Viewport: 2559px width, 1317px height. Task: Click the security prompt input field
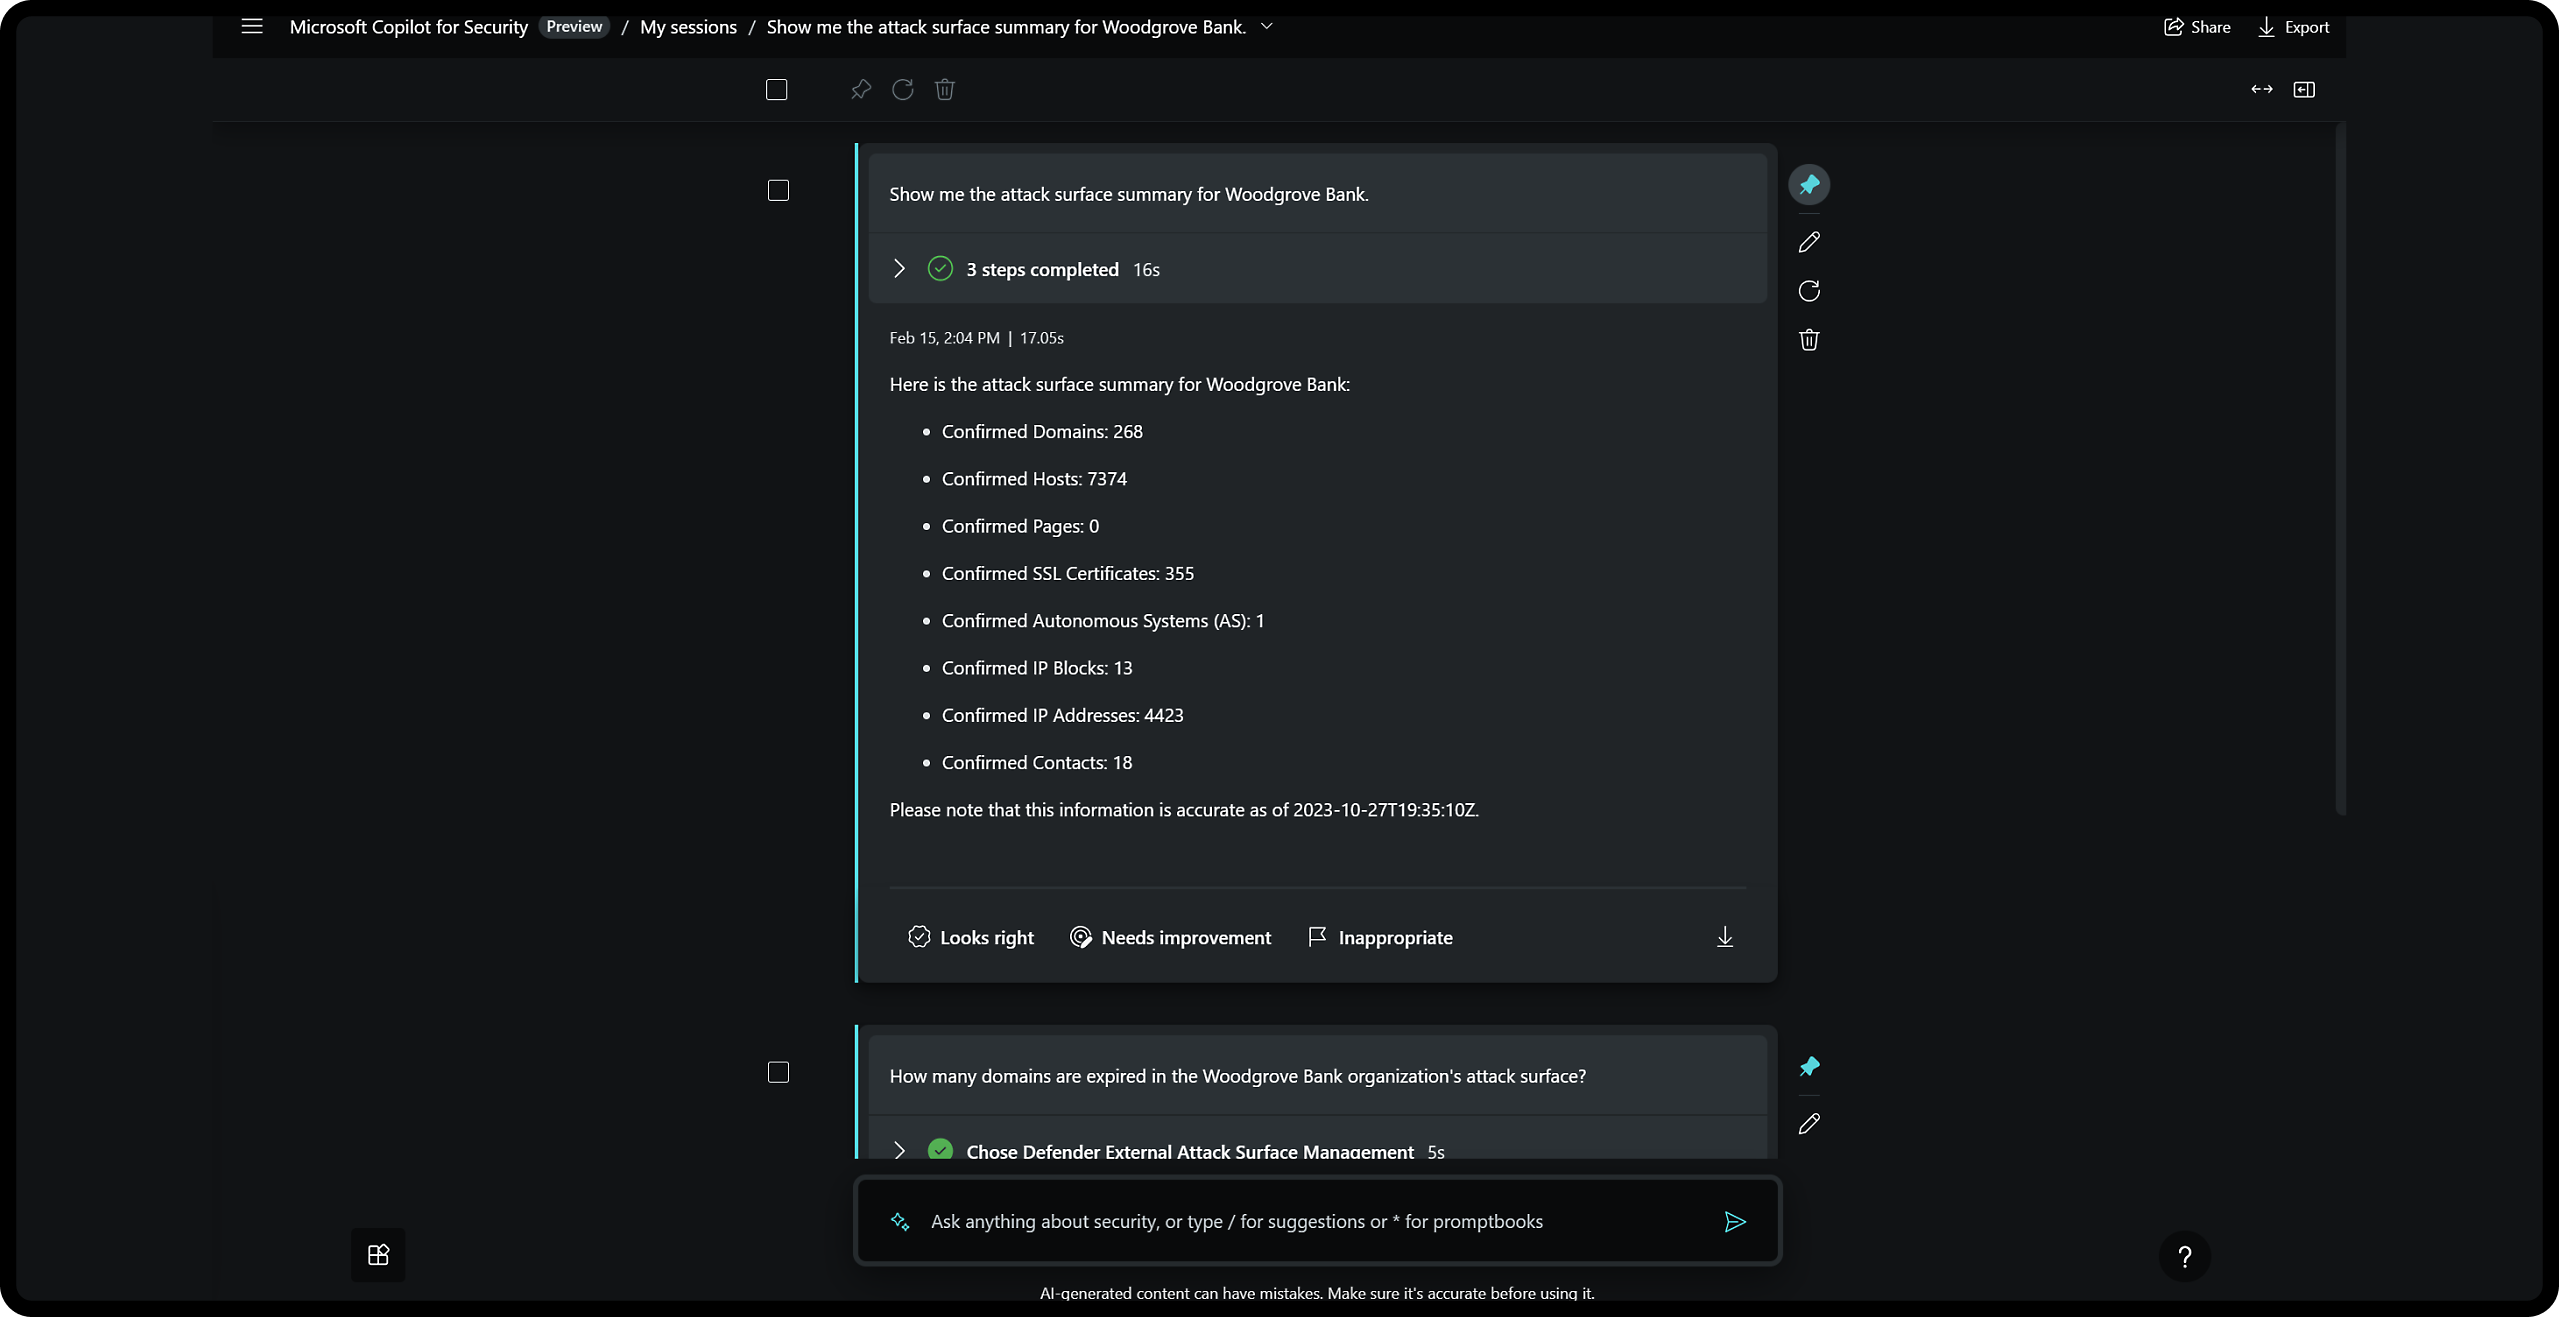(1318, 1221)
